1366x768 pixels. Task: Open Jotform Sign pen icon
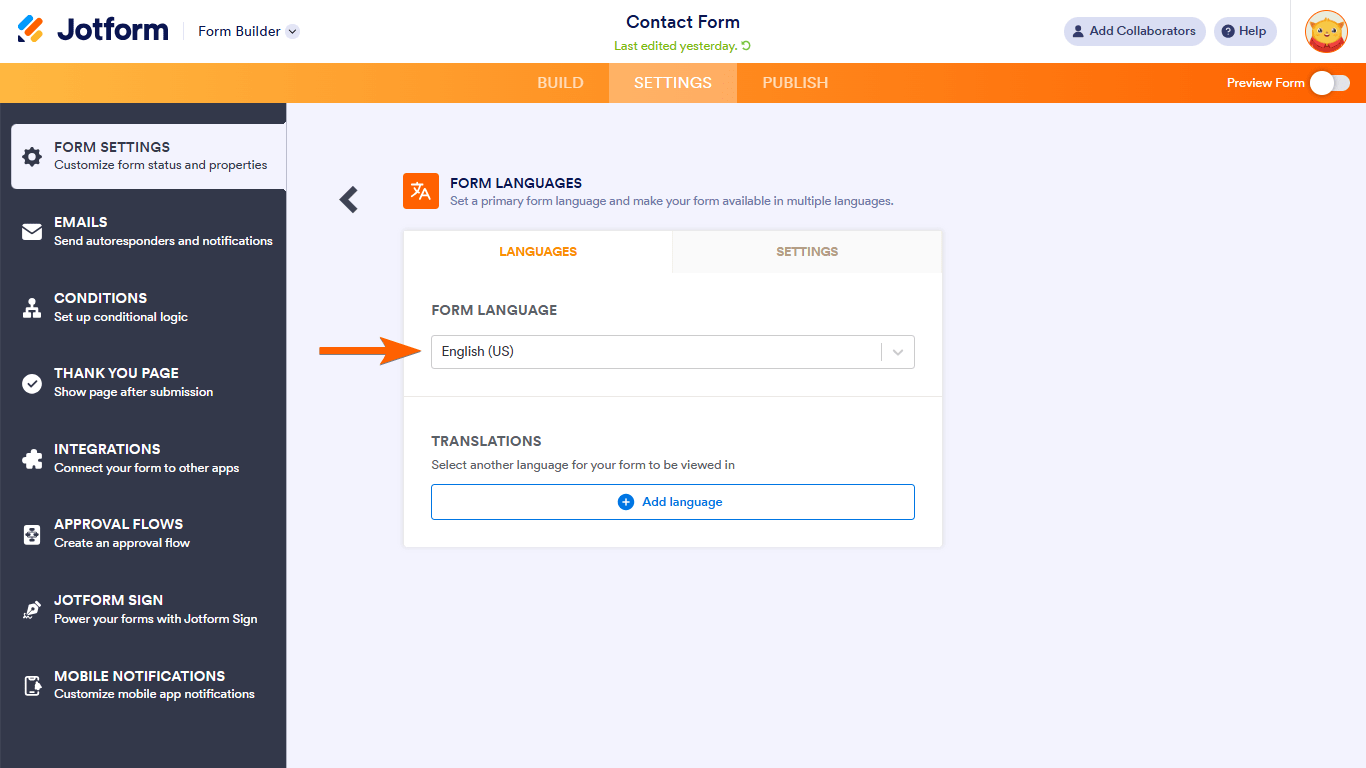click(32, 610)
